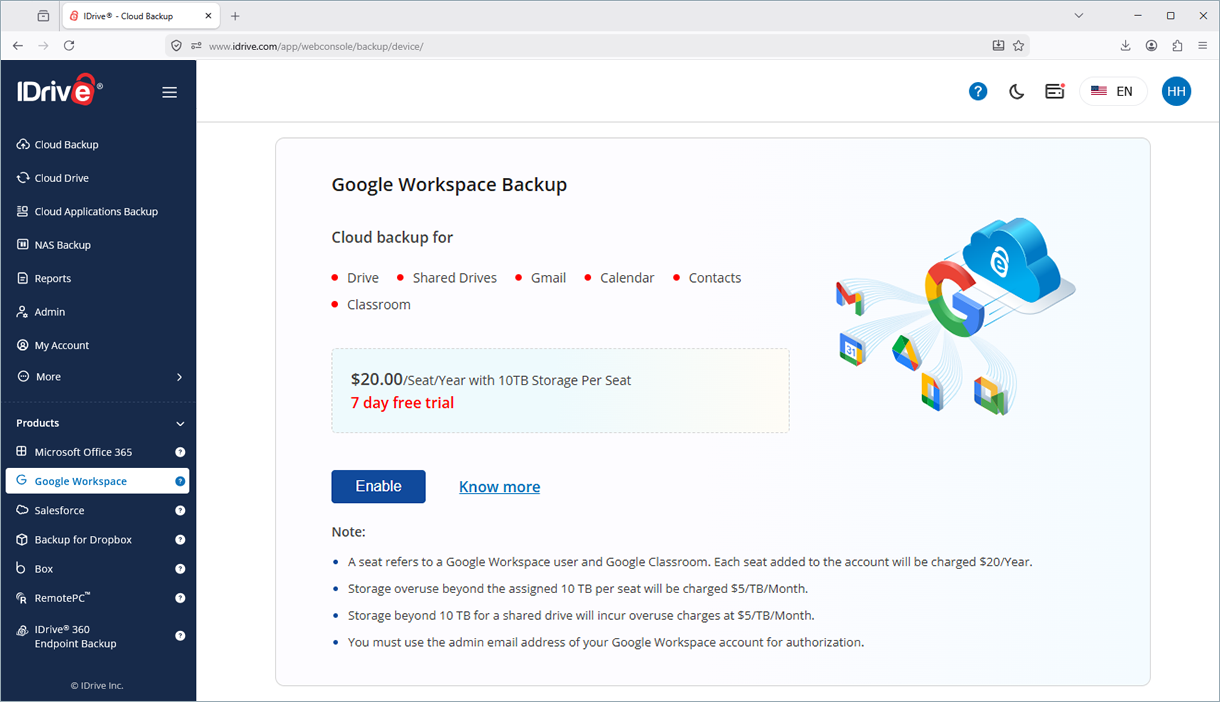Click help icon beside Box
This screenshot has width=1220, height=702.
(x=180, y=569)
